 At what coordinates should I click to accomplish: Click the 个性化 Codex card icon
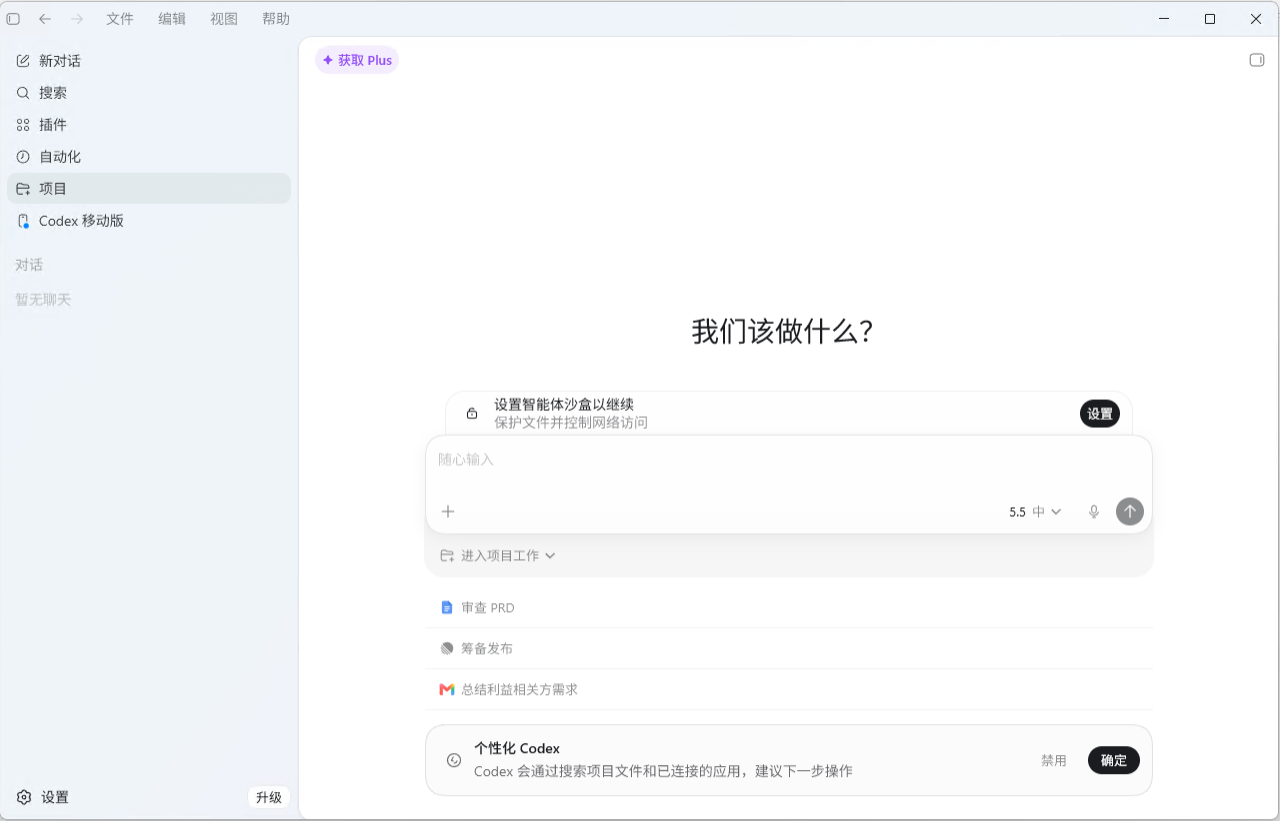tap(454, 760)
